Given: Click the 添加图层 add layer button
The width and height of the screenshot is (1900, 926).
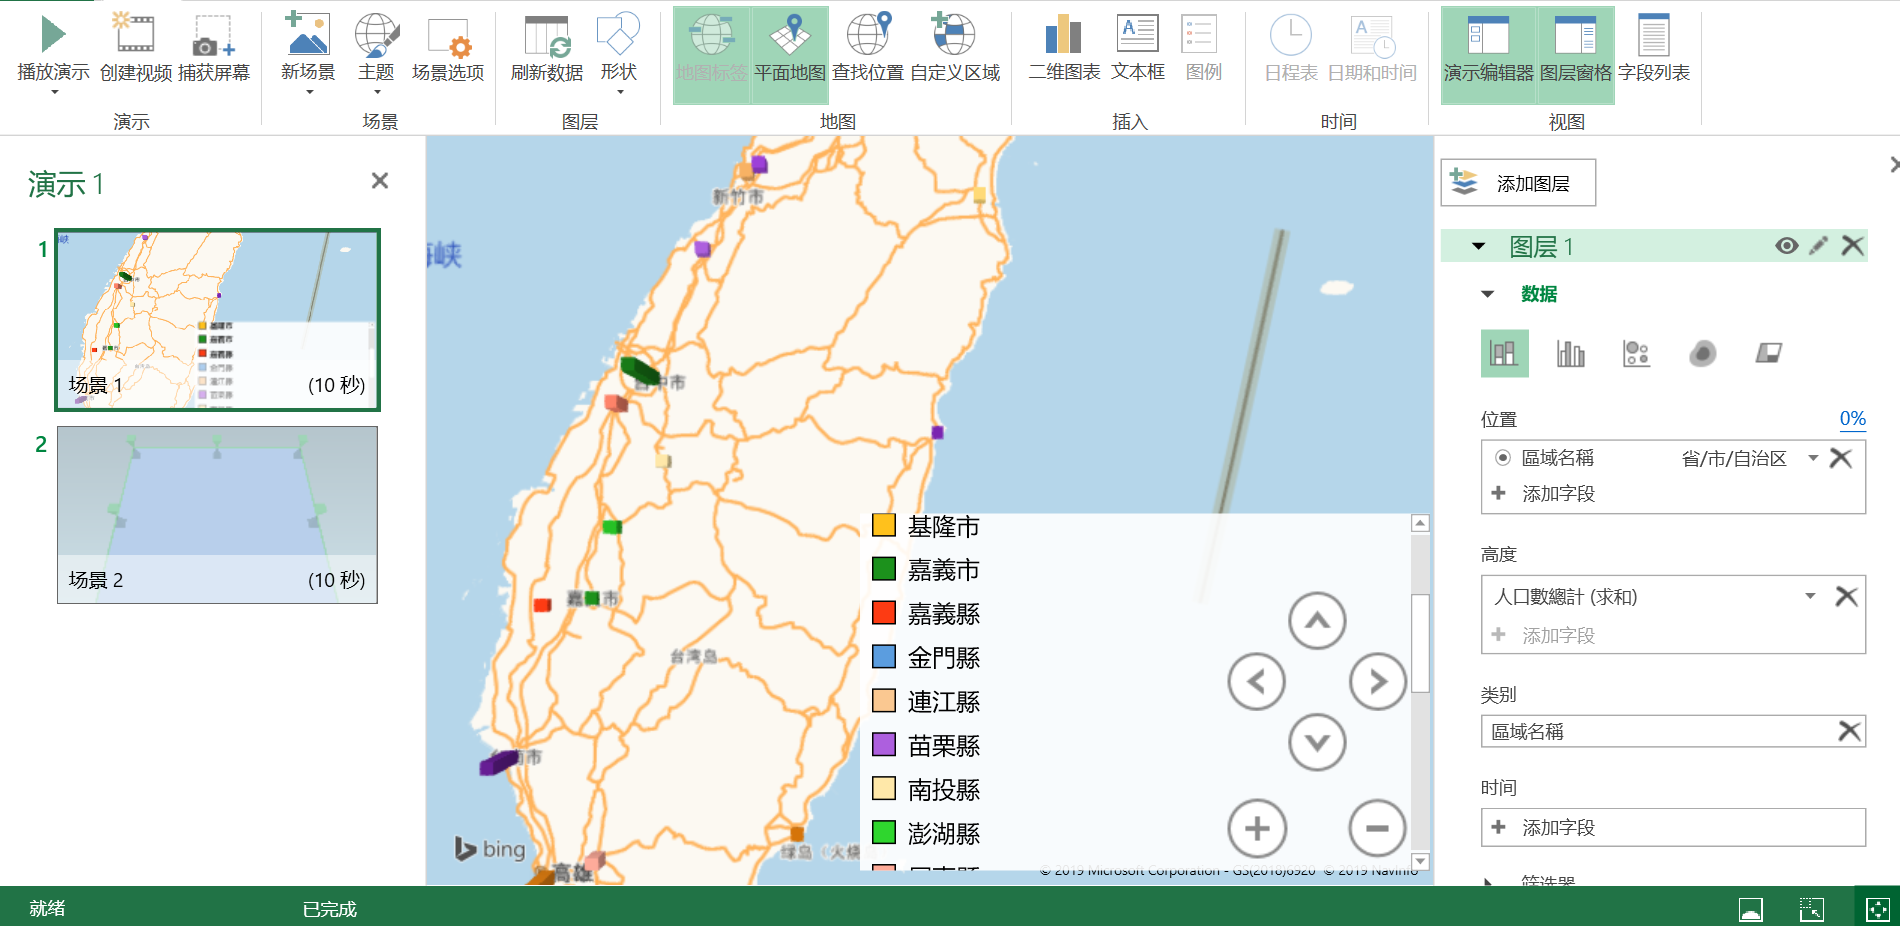Looking at the screenshot, I should point(1518,183).
